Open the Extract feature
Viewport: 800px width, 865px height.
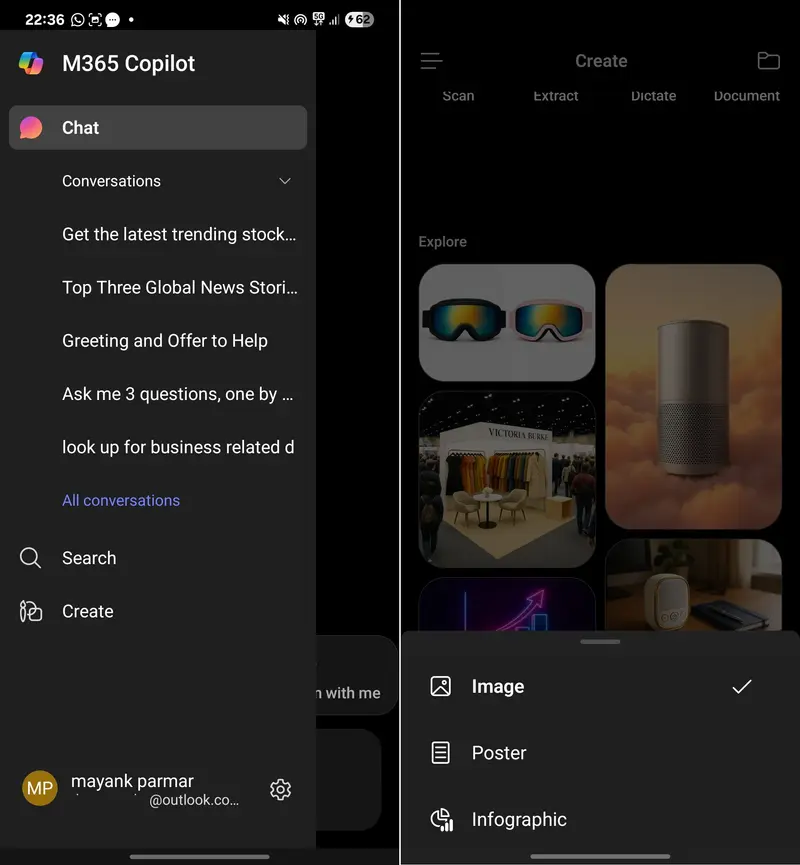tap(556, 95)
